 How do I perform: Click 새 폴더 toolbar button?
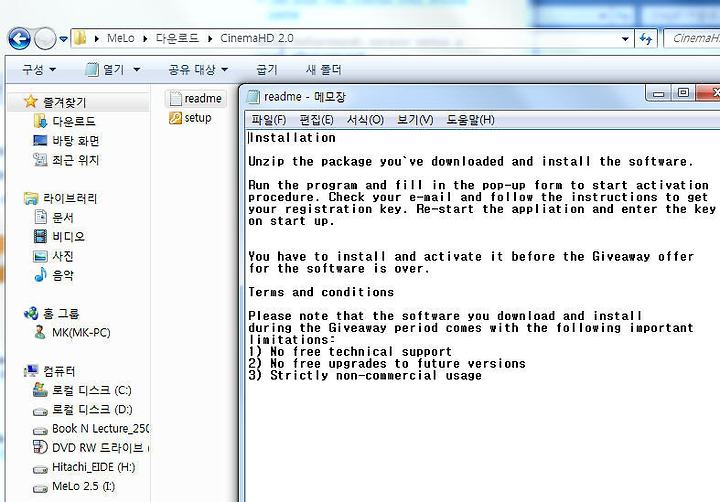(x=324, y=69)
